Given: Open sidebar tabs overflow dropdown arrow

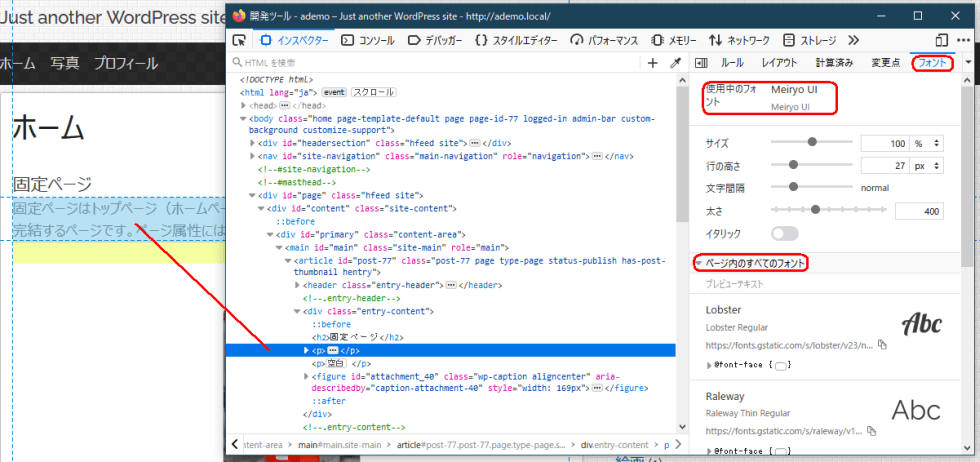Looking at the screenshot, I should (x=969, y=63).
